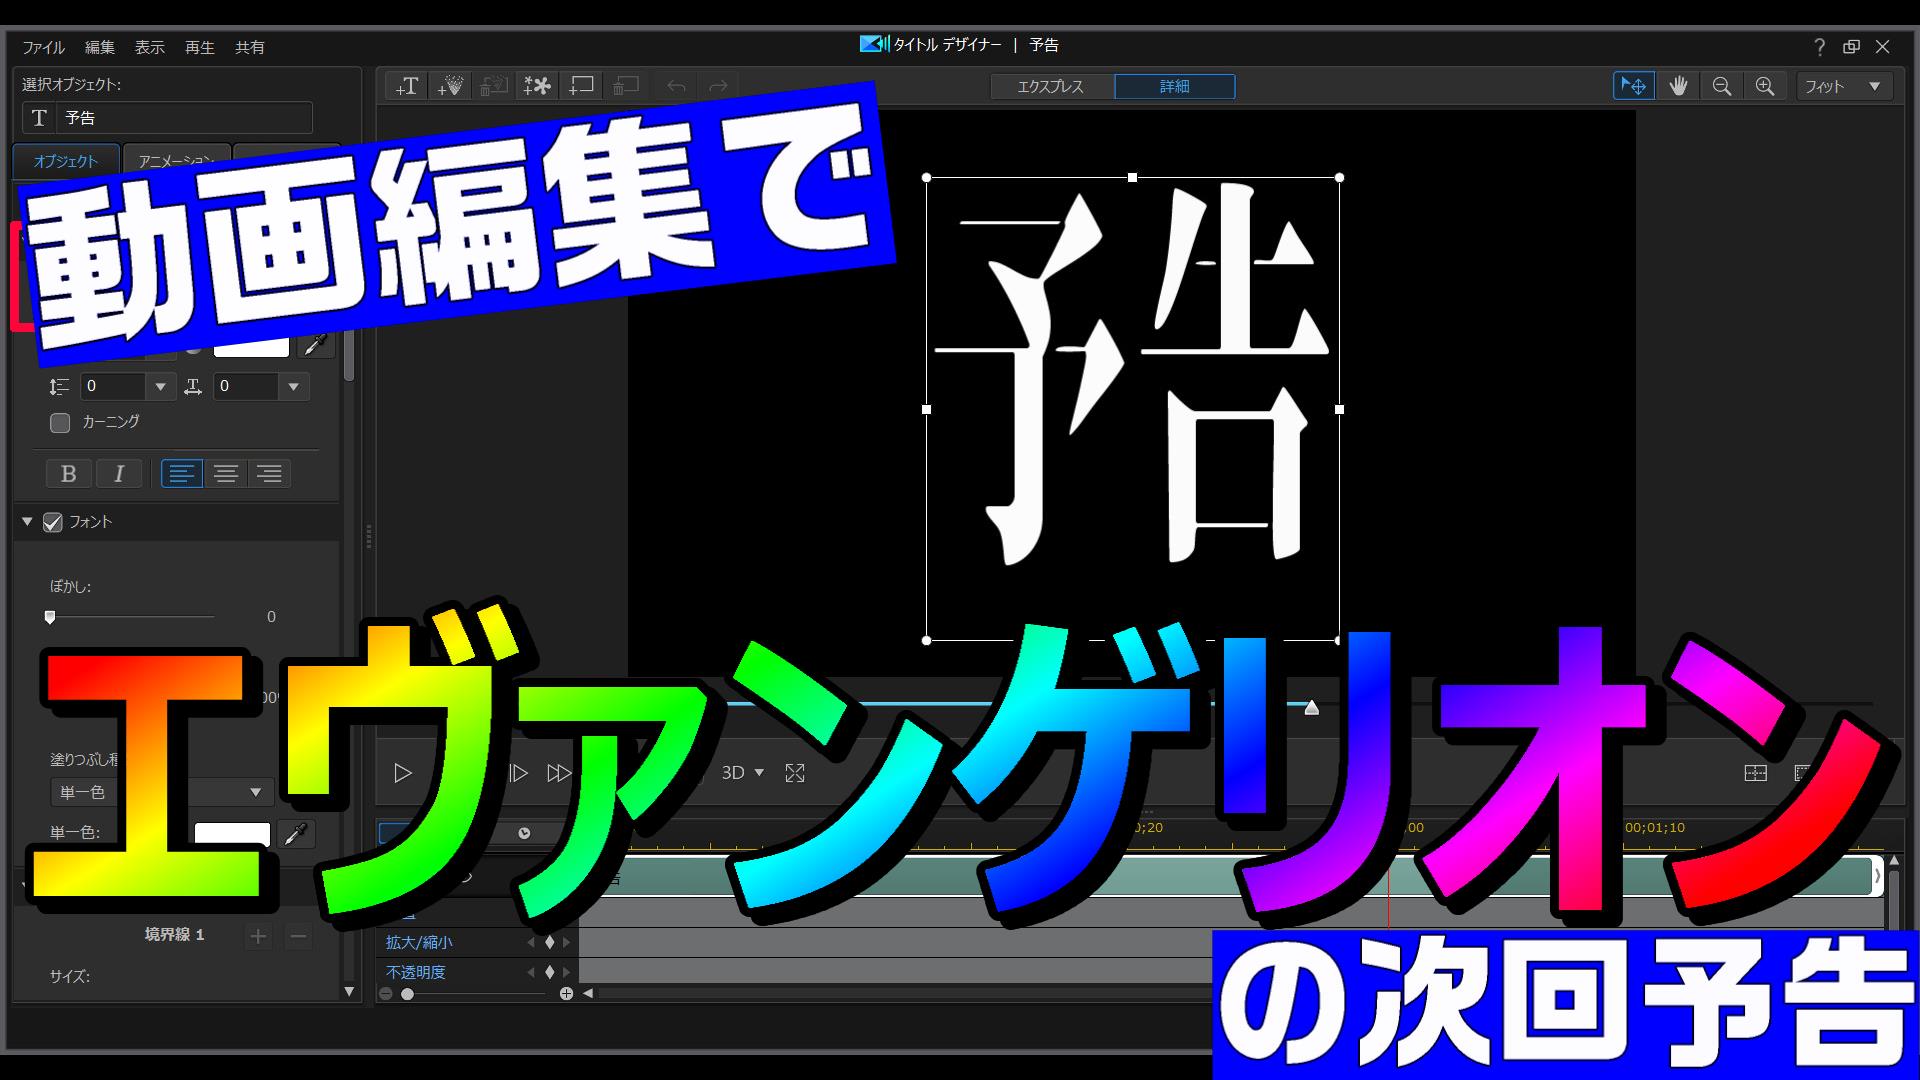Open the フィット zoom level dropdown
Screen dimensions: 1920x1080
pyautogui.click(x=1843, y=86)
